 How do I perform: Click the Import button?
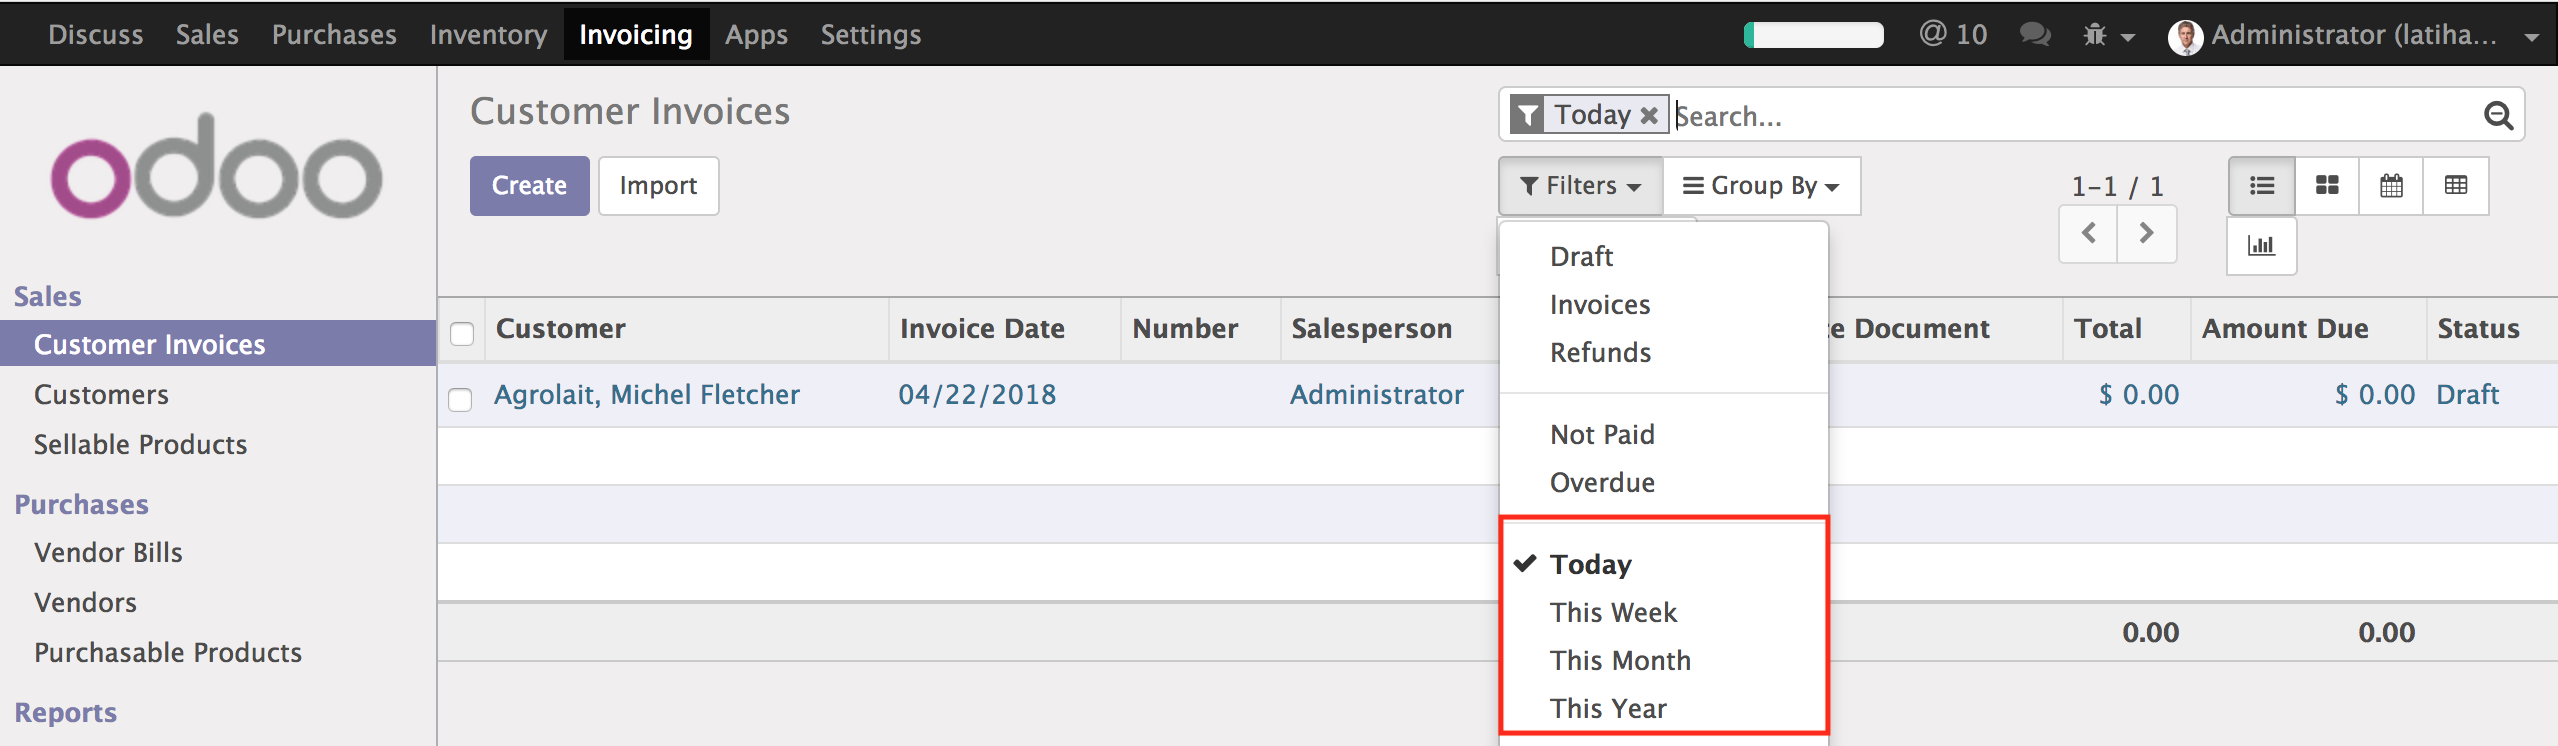(x=658, y=186)
